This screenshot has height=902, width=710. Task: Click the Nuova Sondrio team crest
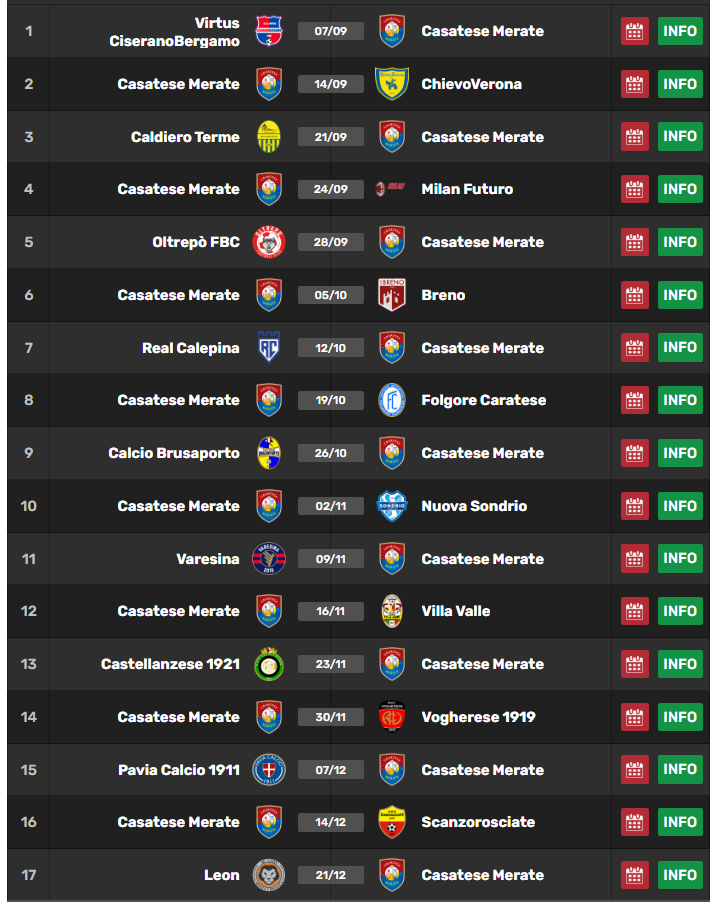(392, 506)
